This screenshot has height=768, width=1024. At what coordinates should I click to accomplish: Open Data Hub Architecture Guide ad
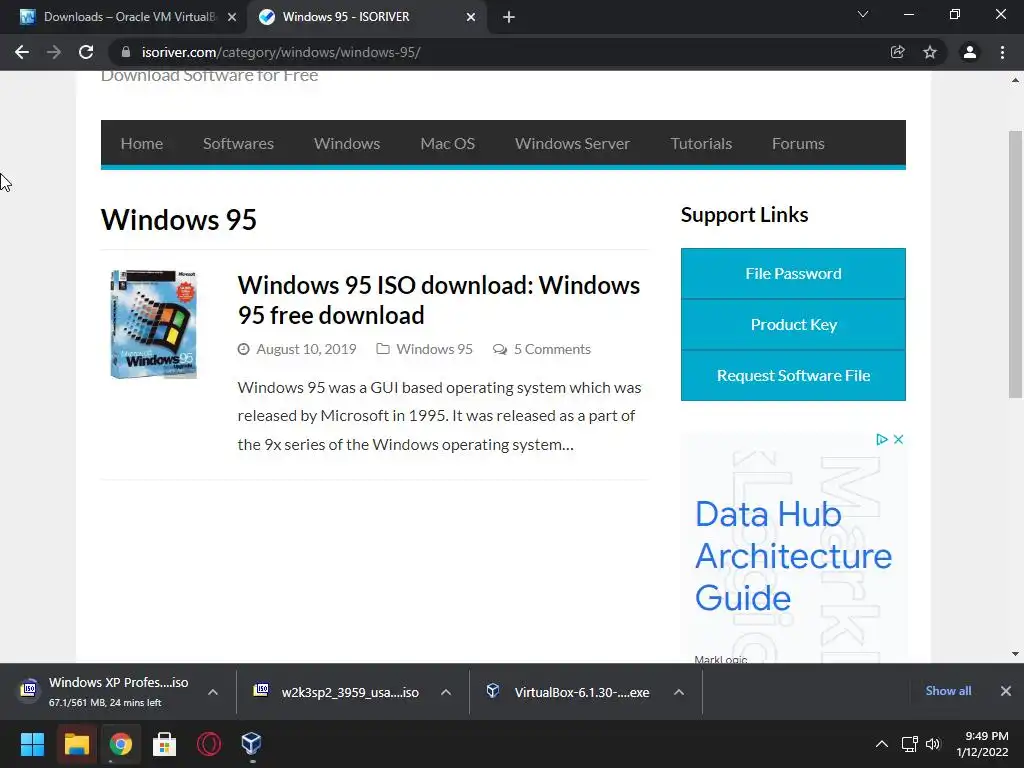point(793,556)
